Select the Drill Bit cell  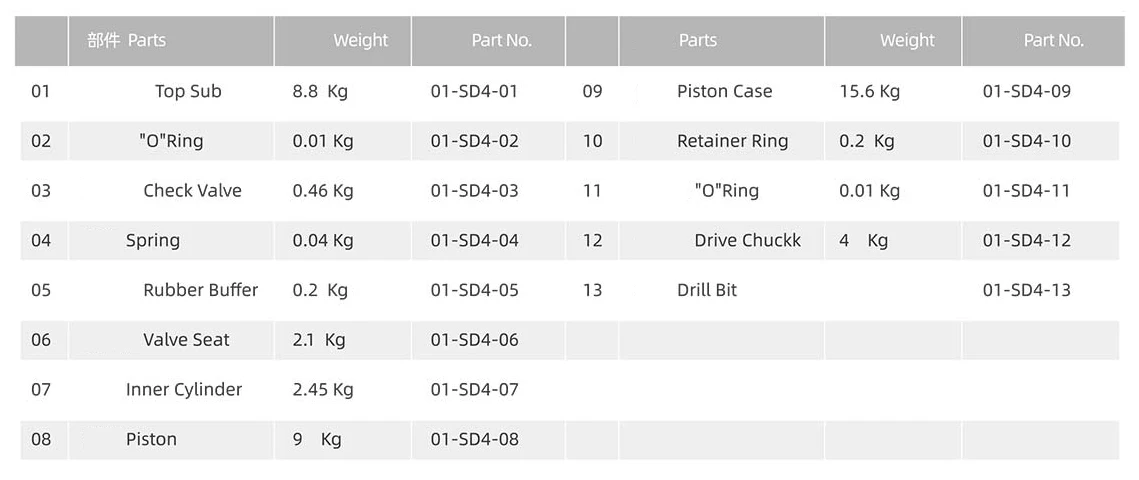pyautogui.click(x=707, y=290)
